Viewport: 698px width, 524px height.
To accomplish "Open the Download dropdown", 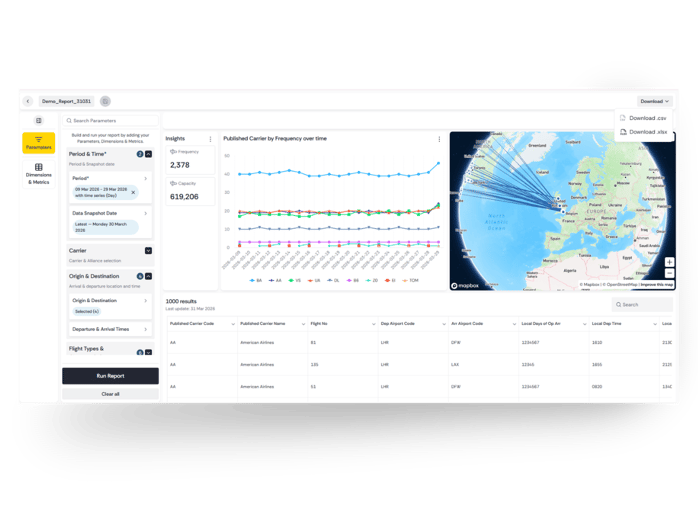I will point(654,101).
